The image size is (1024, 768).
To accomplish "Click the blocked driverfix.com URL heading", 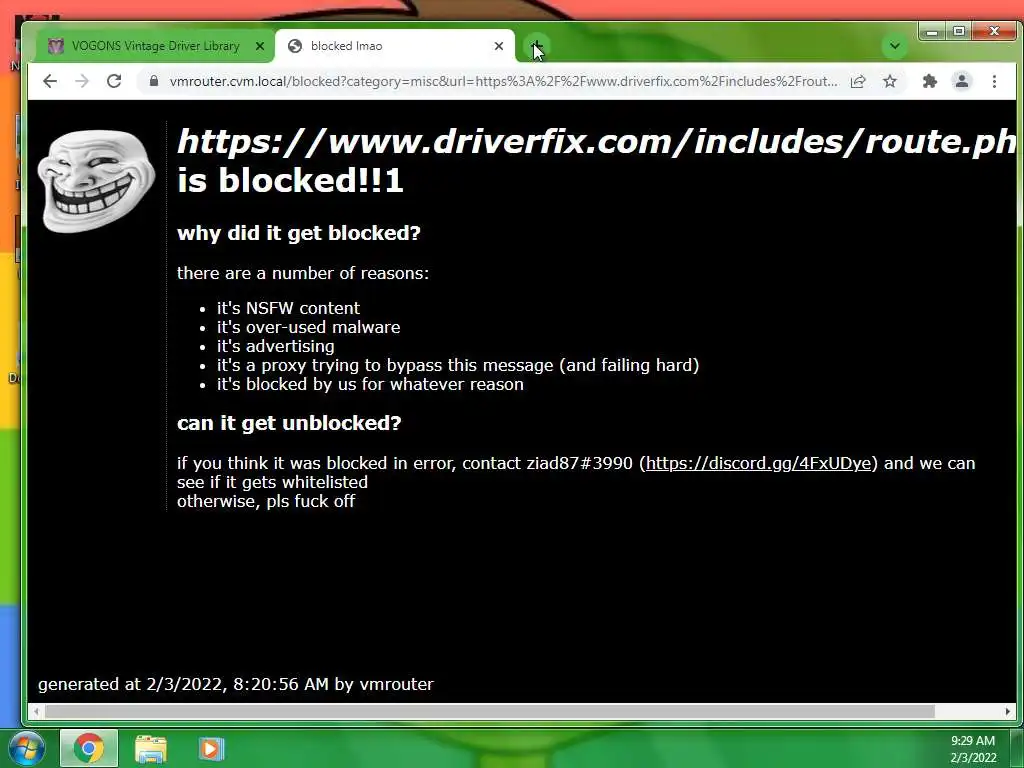I will pos(596,141).
